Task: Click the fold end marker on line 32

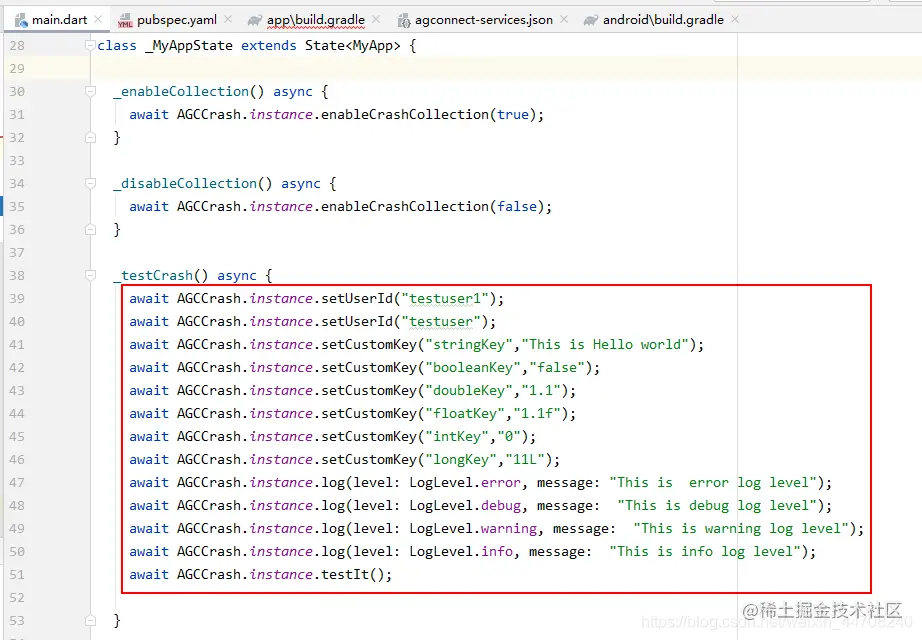Action: (x=91, y=137)
